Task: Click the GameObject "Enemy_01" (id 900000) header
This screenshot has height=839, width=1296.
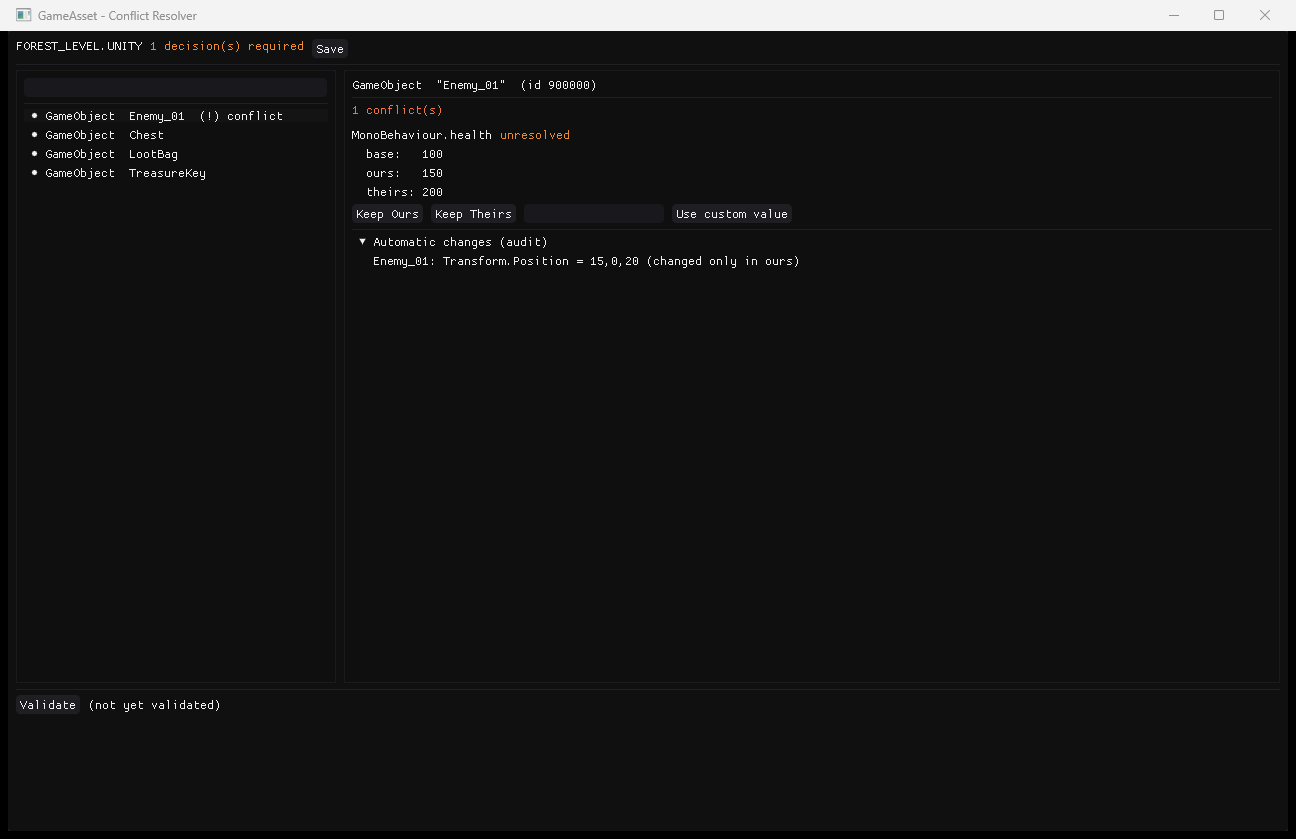Action: tap(474, 86)
